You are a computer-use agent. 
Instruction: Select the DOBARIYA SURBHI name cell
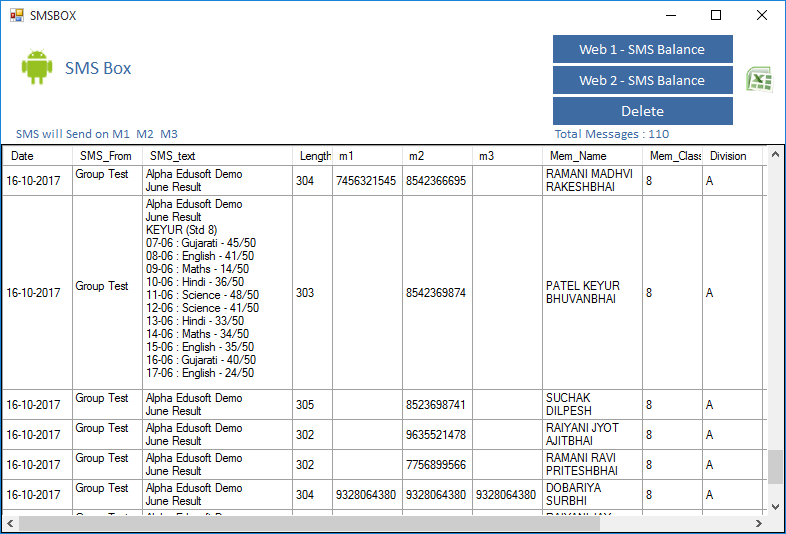591,495
